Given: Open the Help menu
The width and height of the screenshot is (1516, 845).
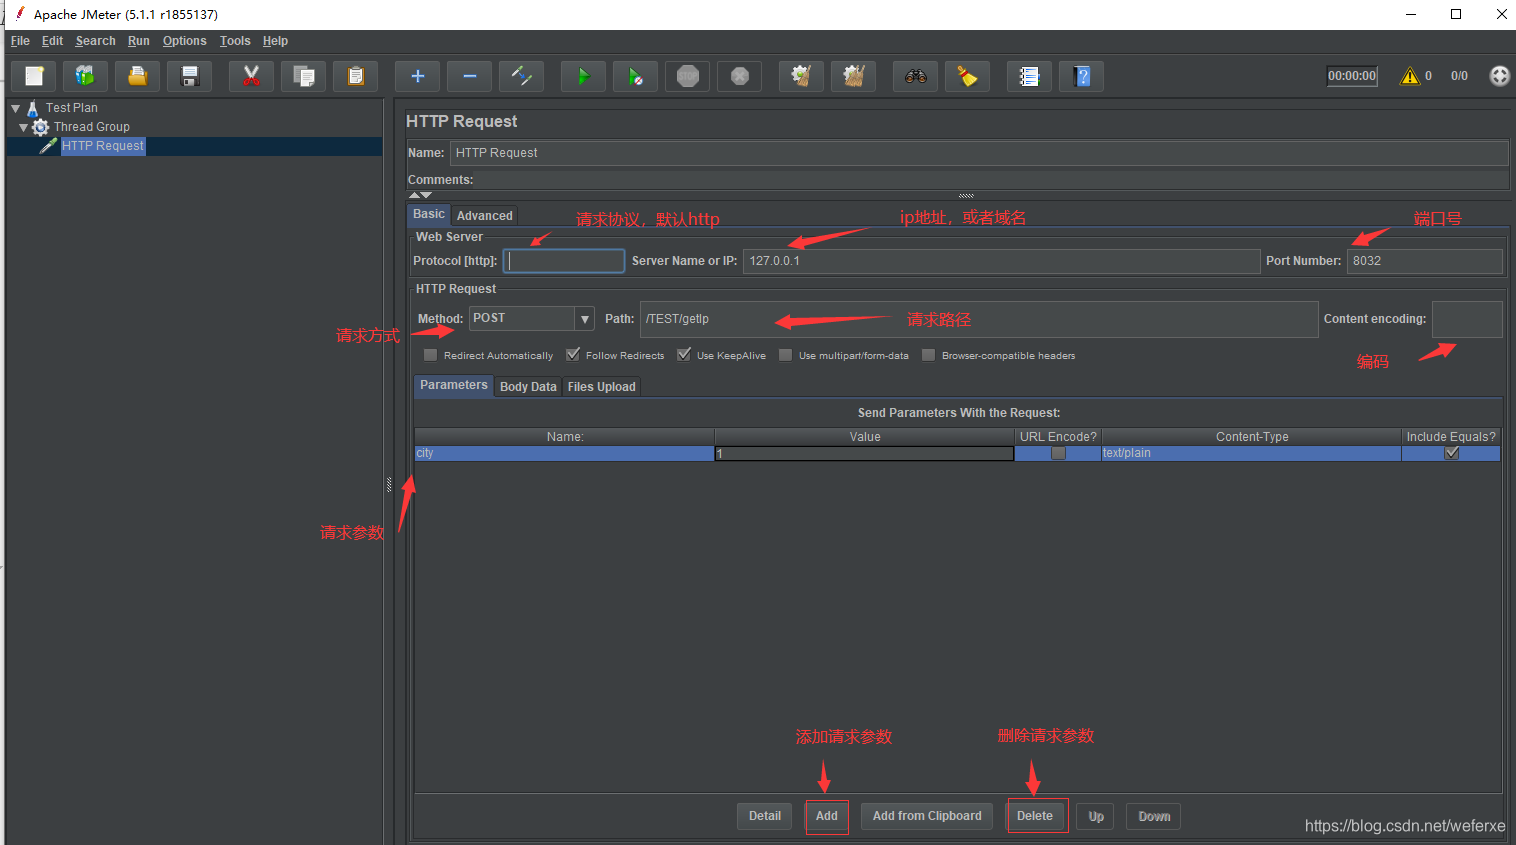Looking at the screenshot, I should 275,41.
